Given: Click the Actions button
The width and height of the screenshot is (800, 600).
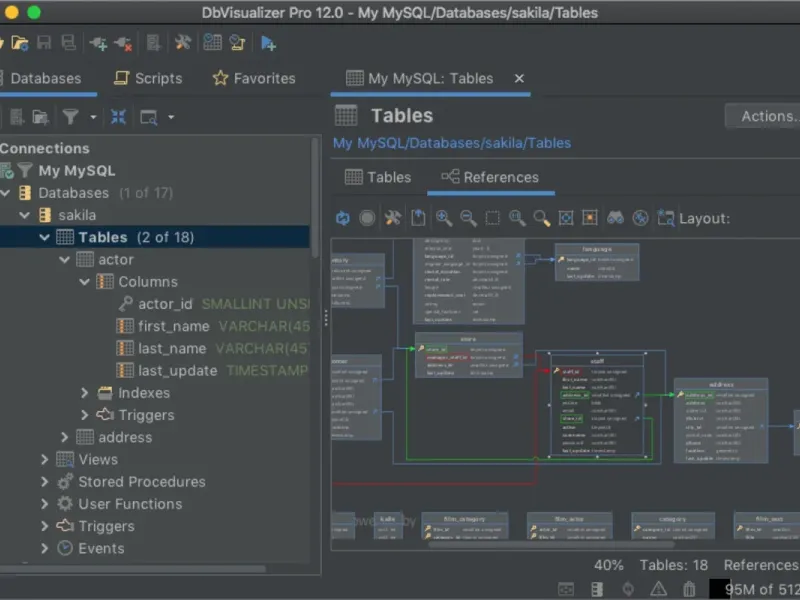Looking at the screenshot, I should pos(765,116).
